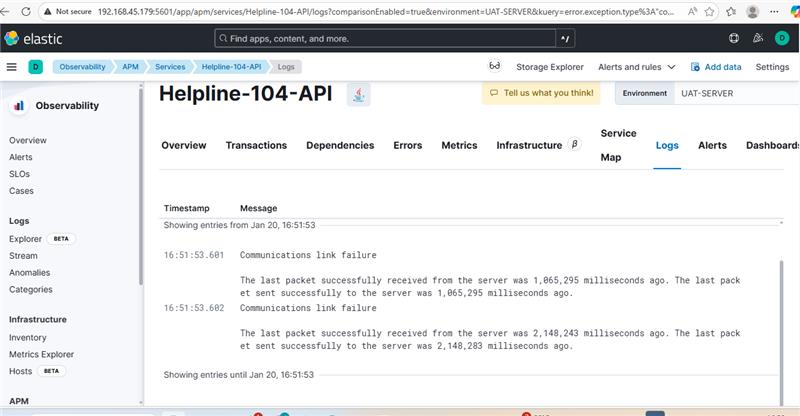
Task: Open the hamburger navigation menu
Action: coord(12,67)
